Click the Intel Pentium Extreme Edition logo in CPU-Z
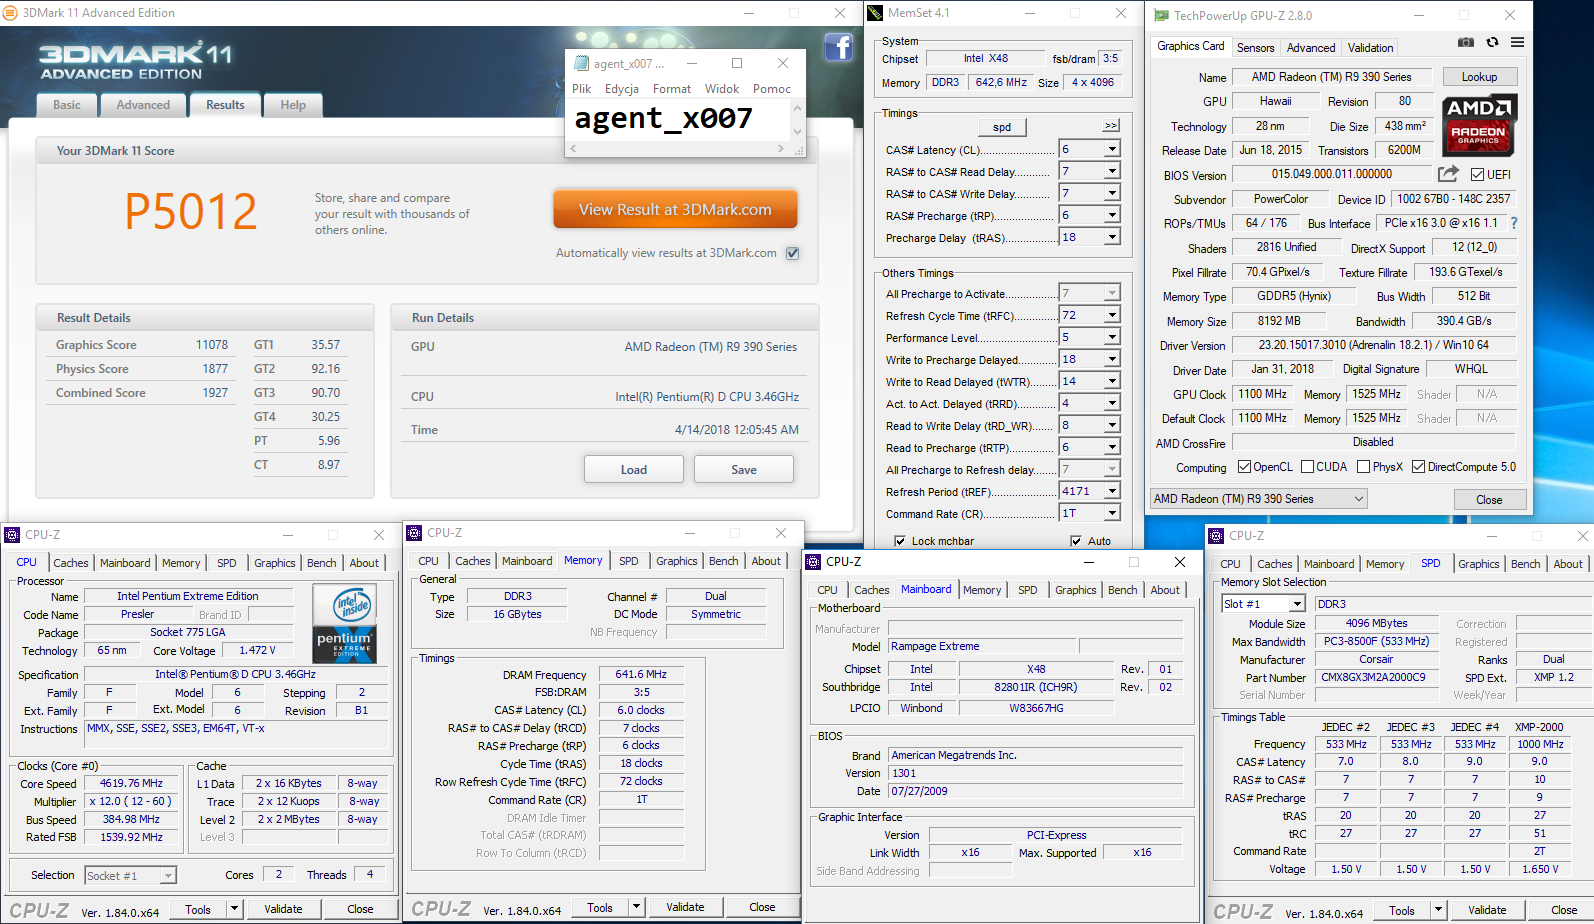Image resolution: width=1594 pixels, height=924 pixels. pyautogui.click(x=345, y=623)
